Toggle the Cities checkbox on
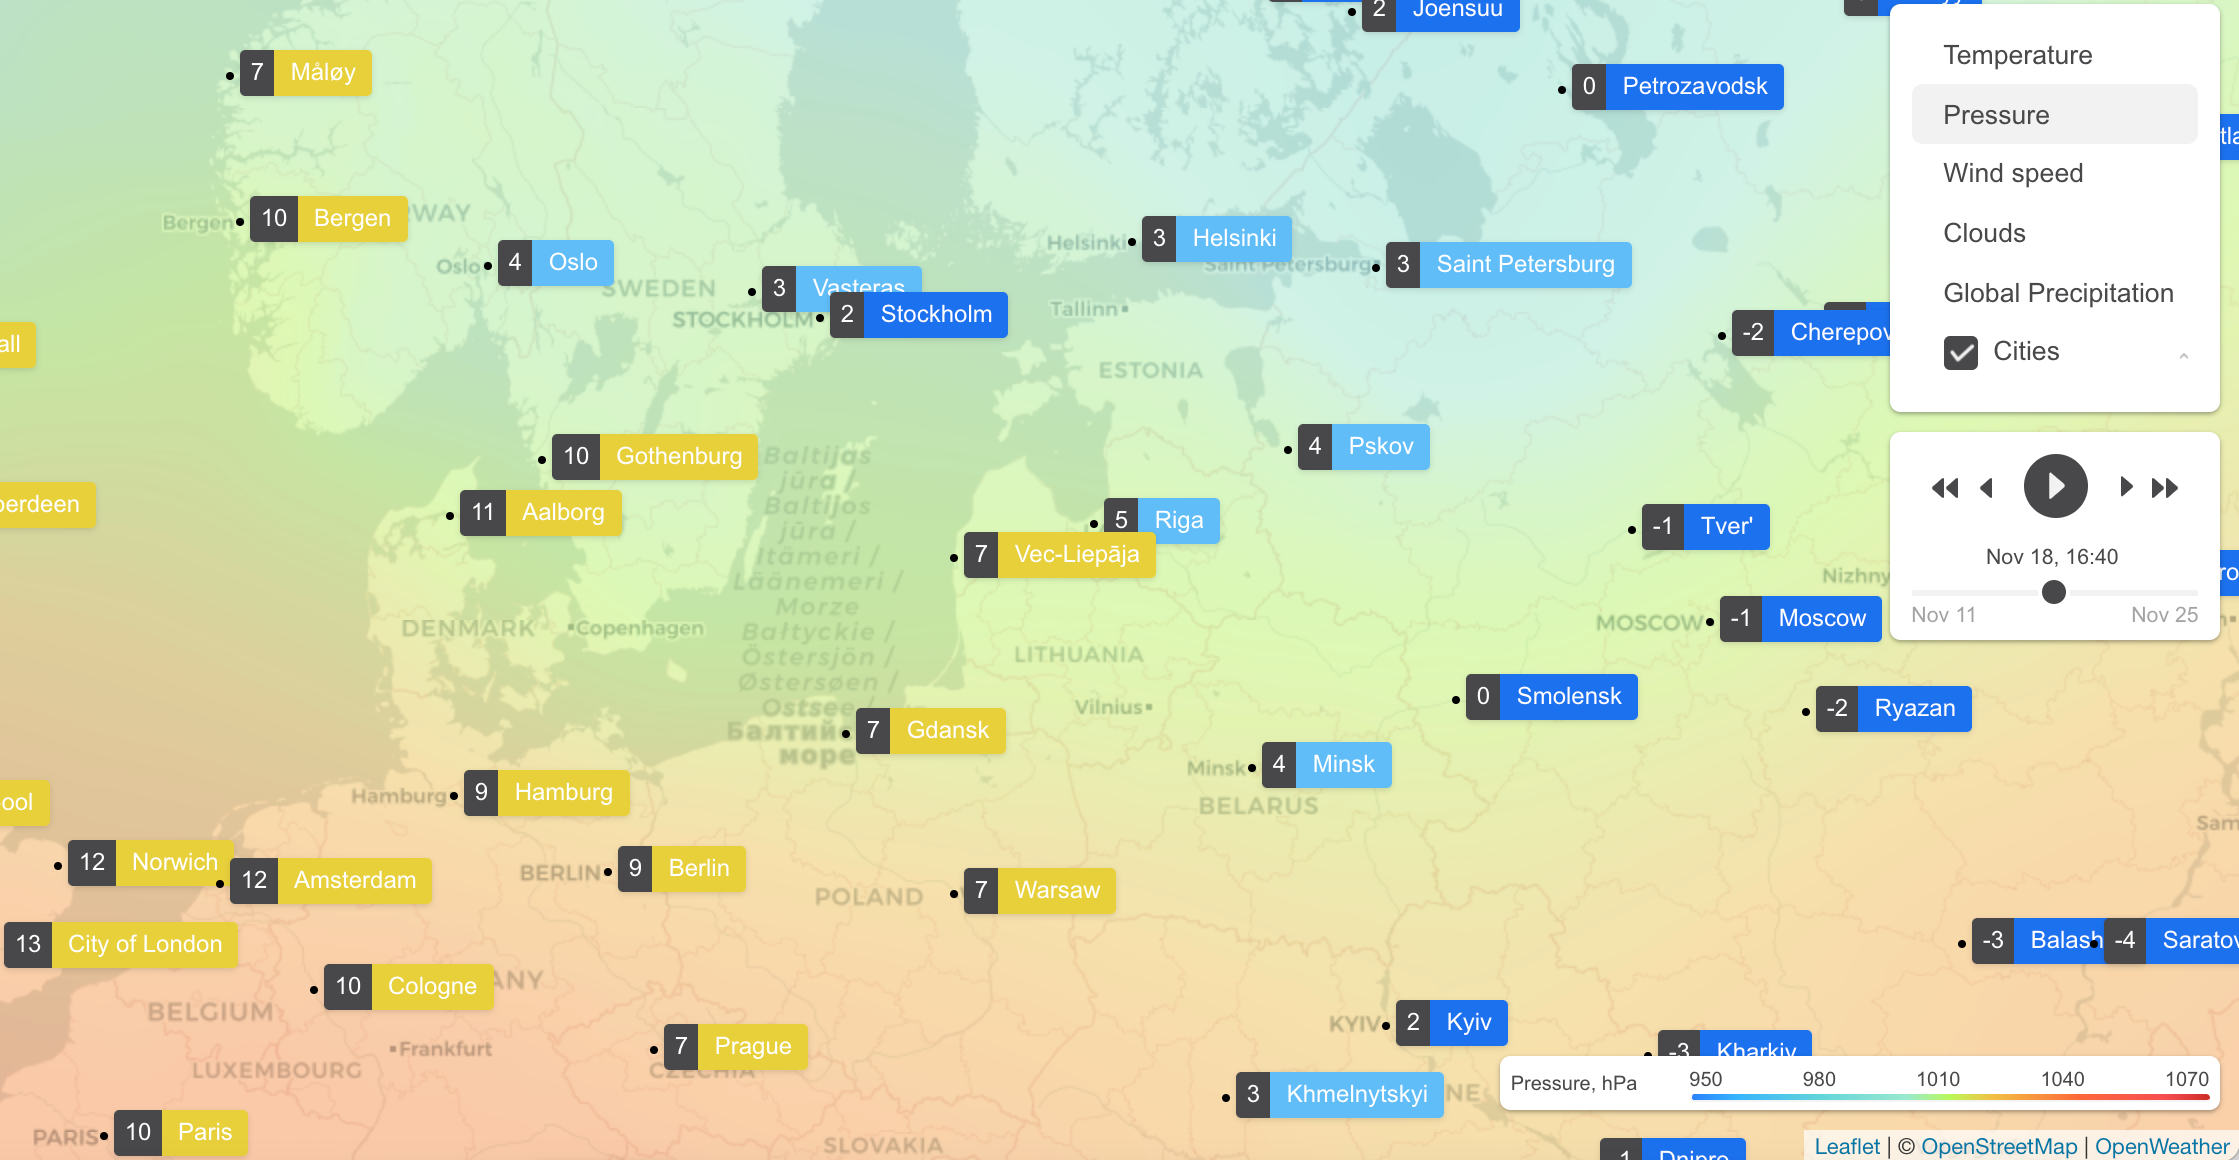 tap(1959, 351)
